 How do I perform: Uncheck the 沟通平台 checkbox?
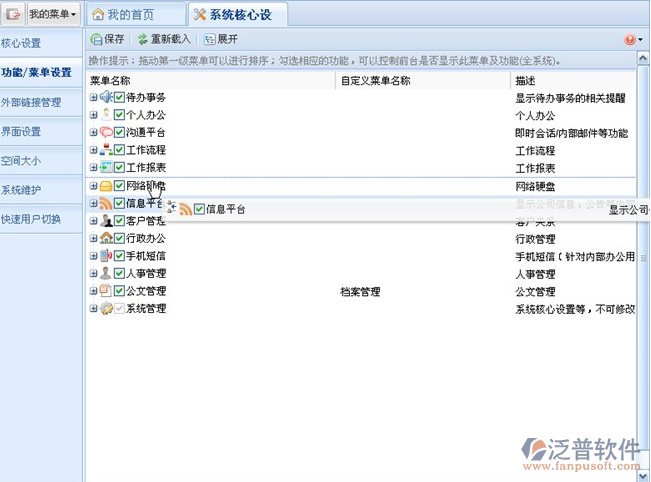pyautogui.click(x=119, y=132)
